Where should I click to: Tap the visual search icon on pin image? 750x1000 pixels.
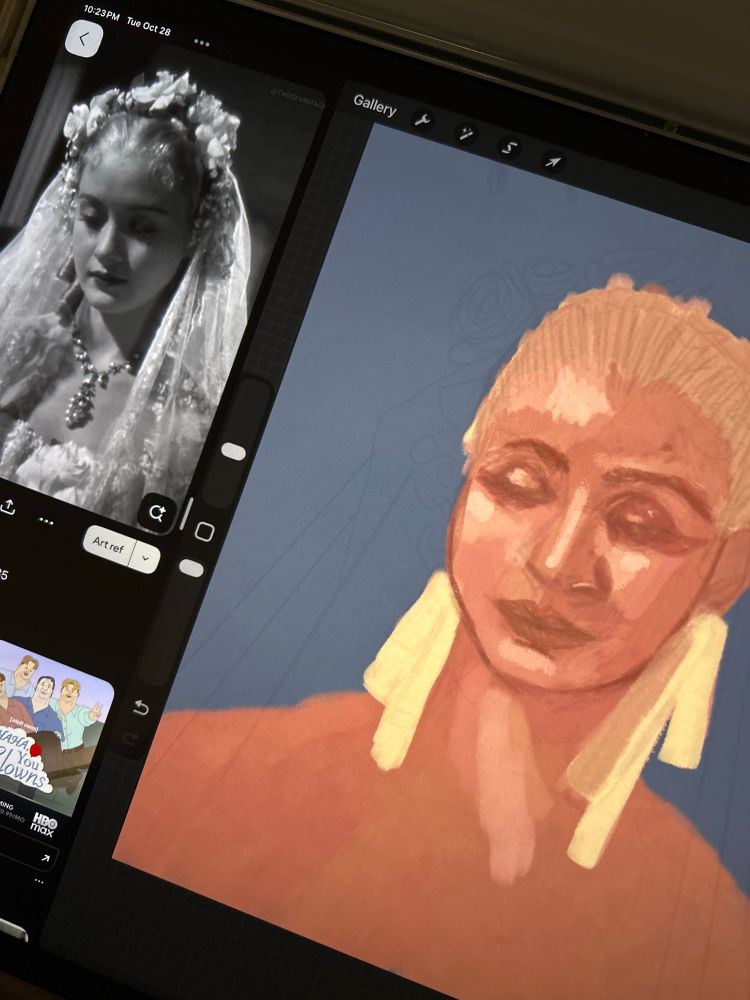pos(157,512)
